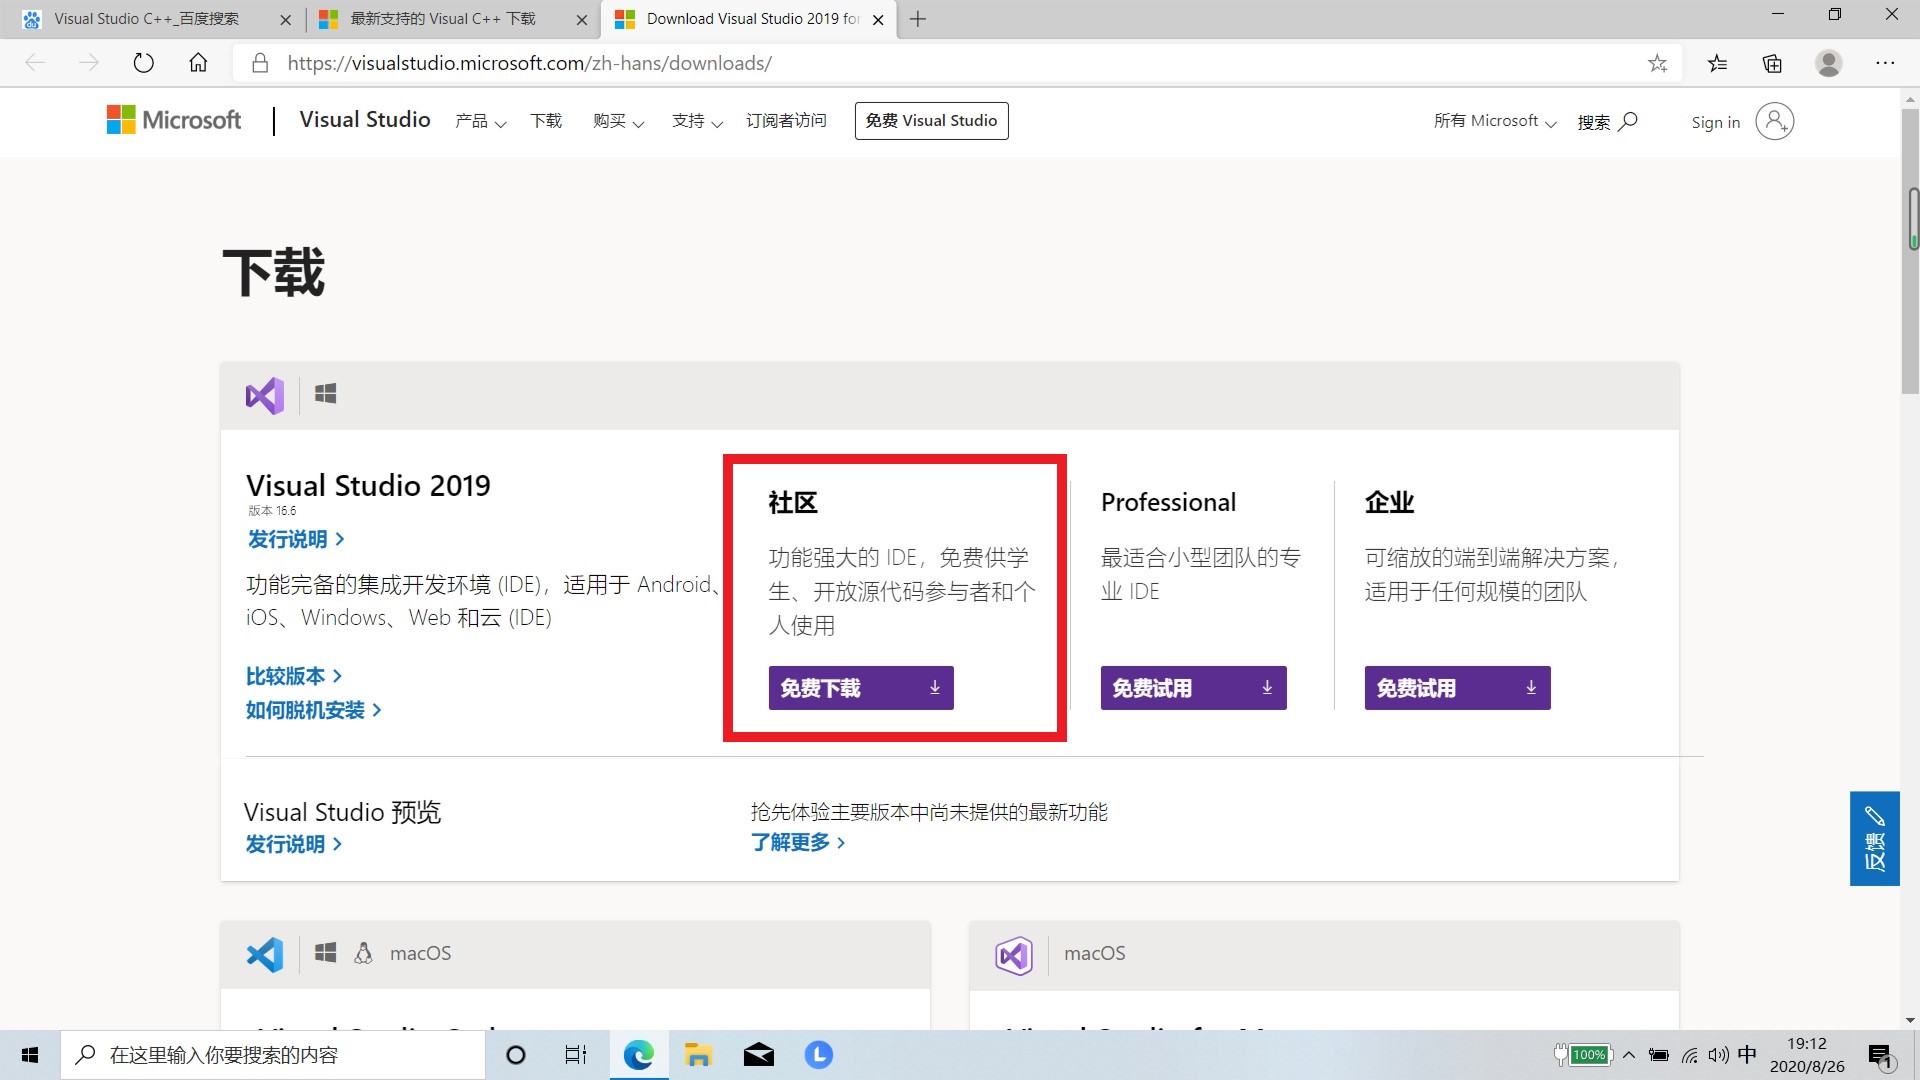Reload the page with the refresh icon

[143, 62]
